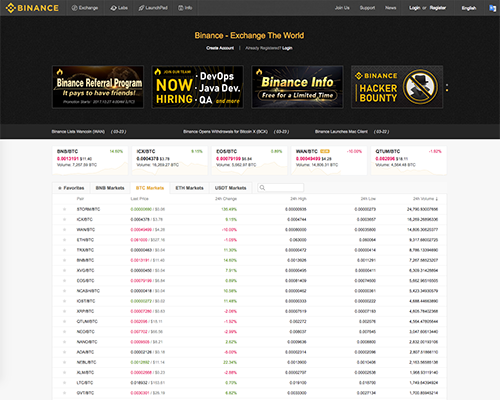
Task: Click the search magnifier icon
Action: tap(262, 188)
